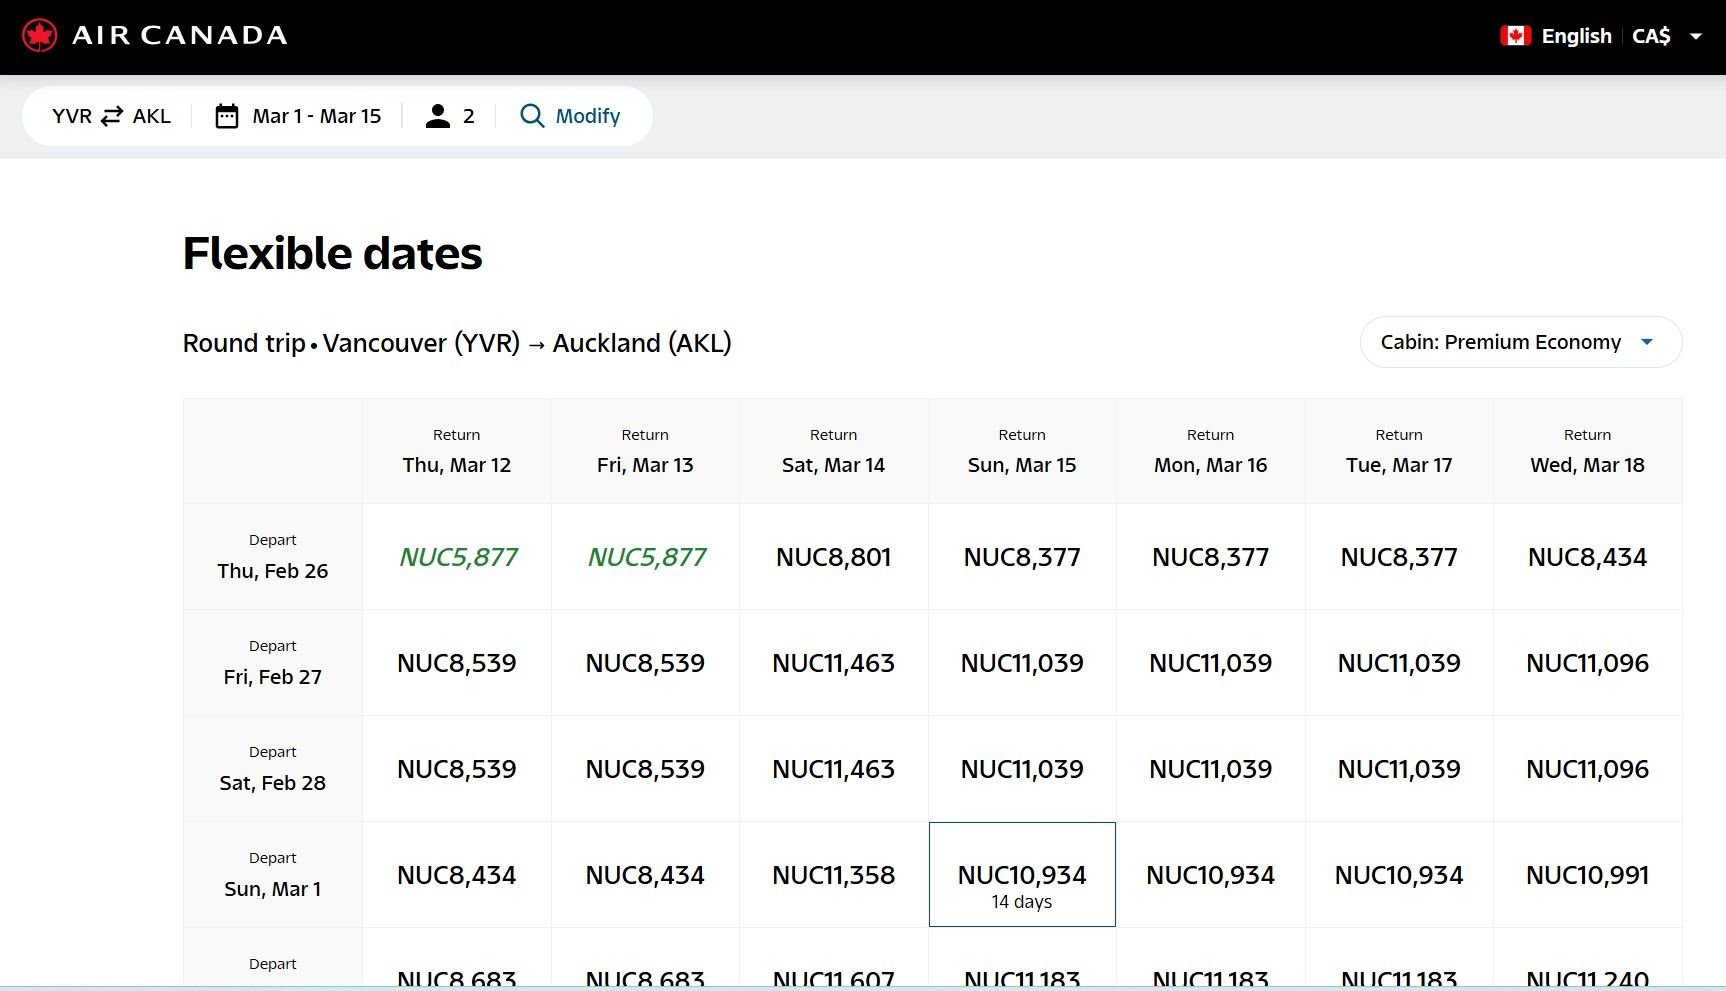Click the Return Thu, Mar 12 column header
1726x991 pixels.
[457, 451]
